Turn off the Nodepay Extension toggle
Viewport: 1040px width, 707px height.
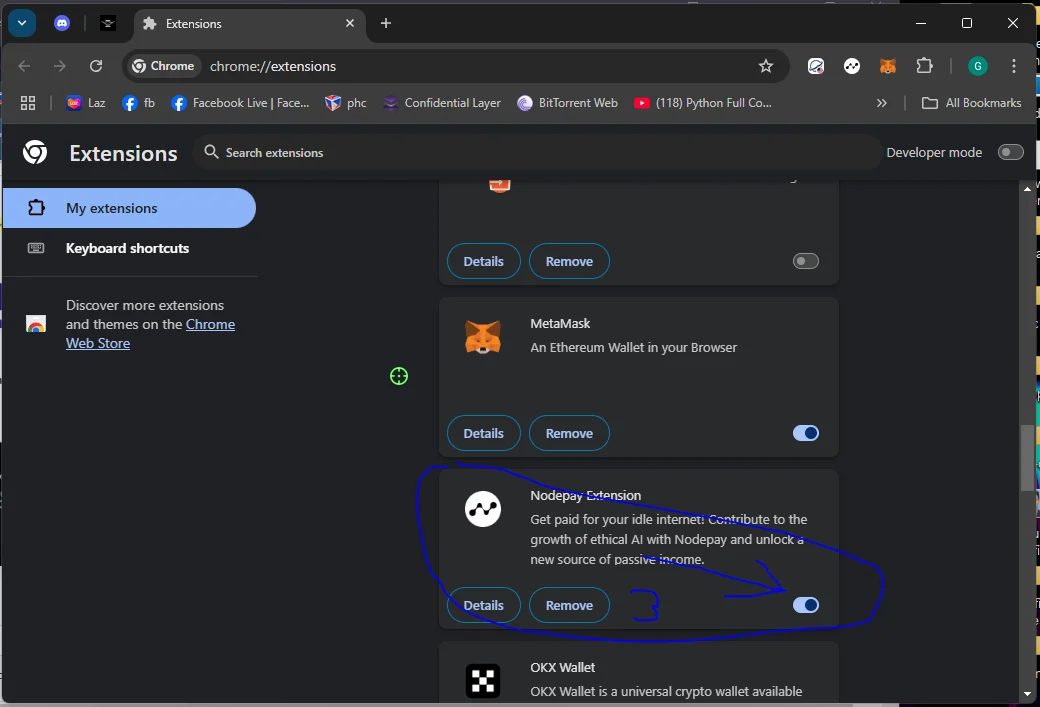click(x=806, y=605)
